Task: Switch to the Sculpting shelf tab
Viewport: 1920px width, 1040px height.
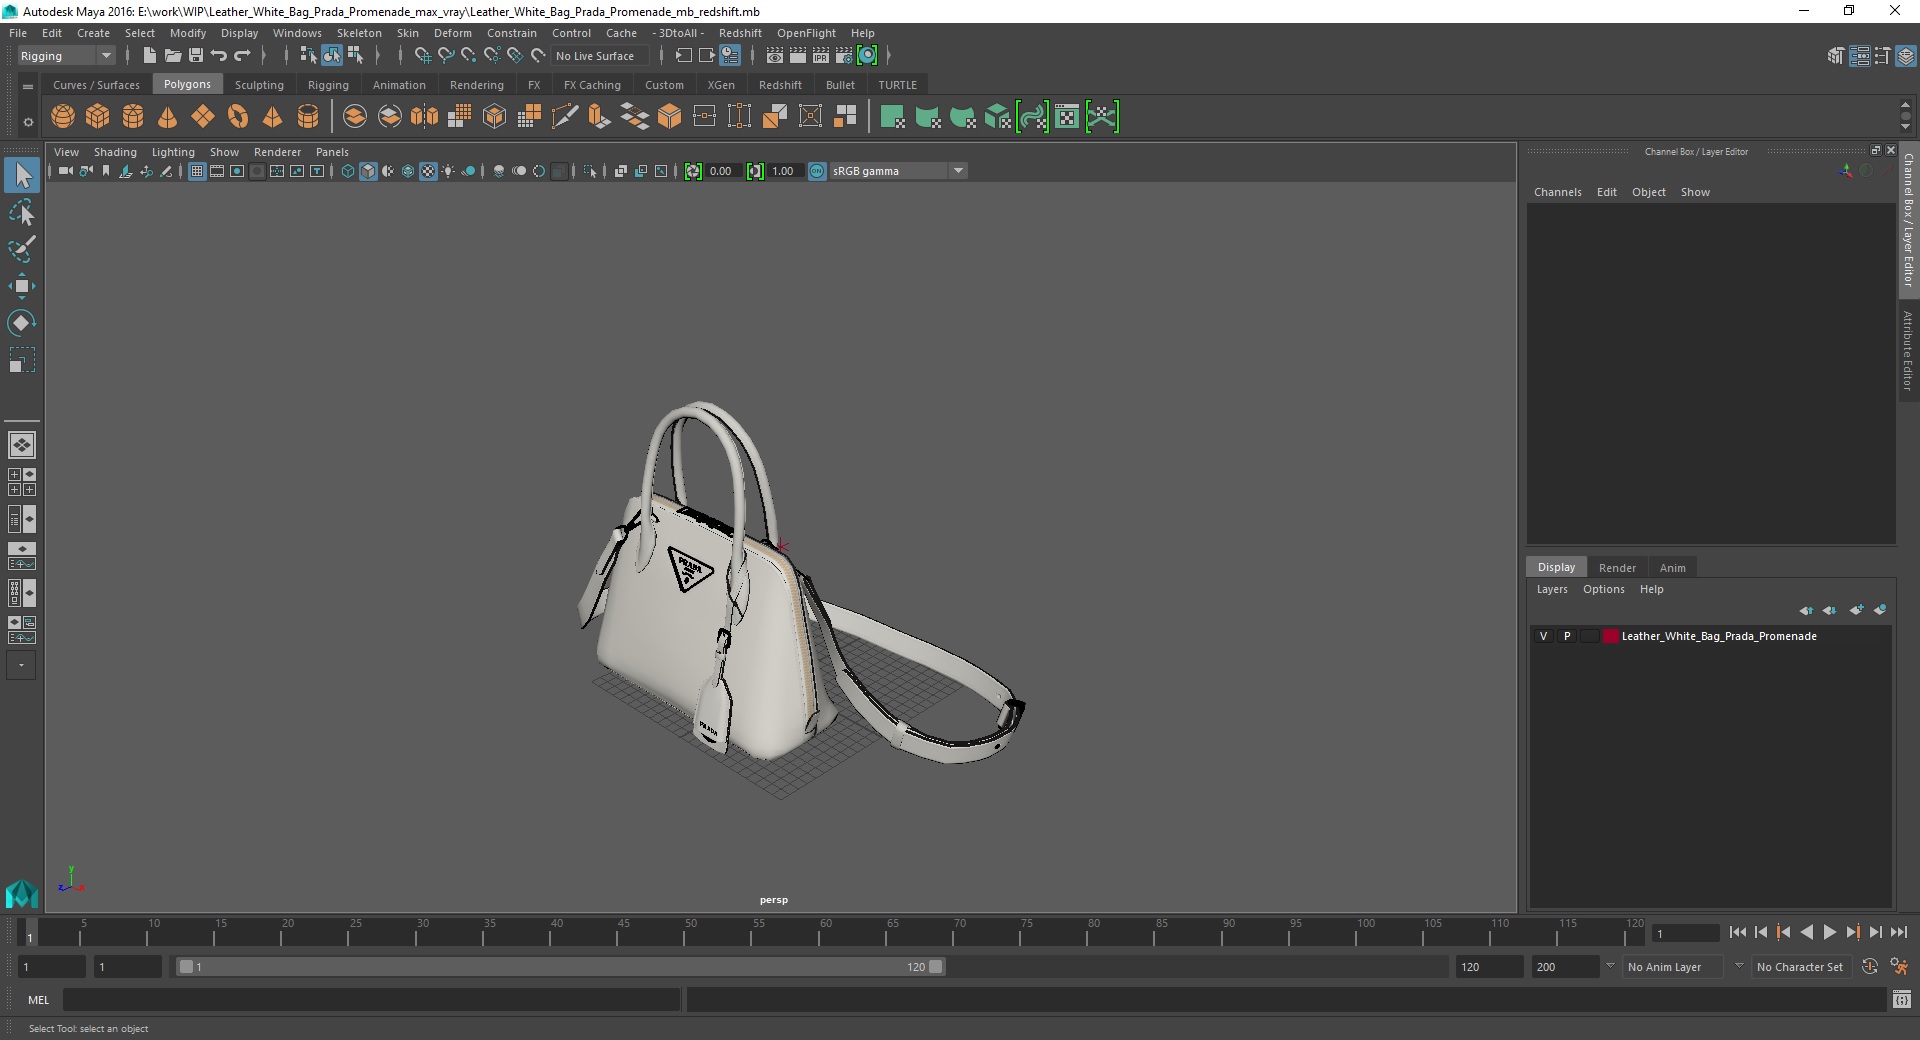Action: click(259, 85)
